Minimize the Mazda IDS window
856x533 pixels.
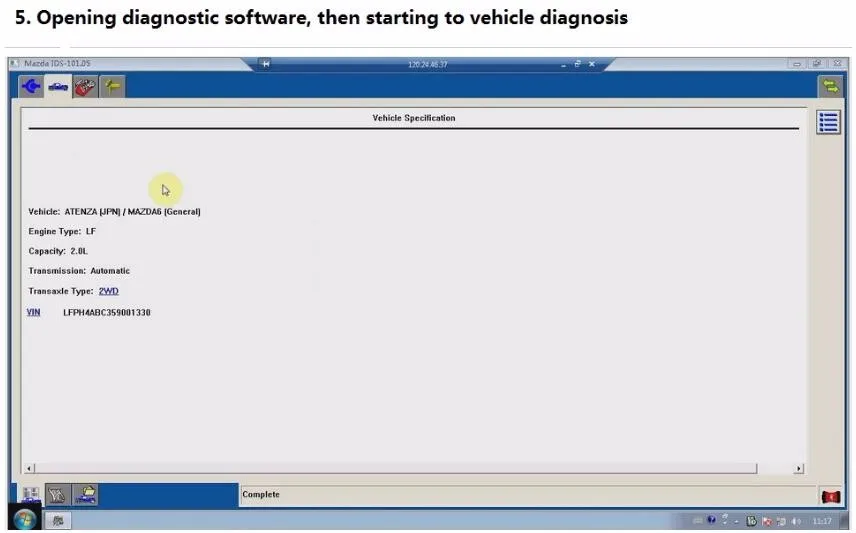(796, 64)
